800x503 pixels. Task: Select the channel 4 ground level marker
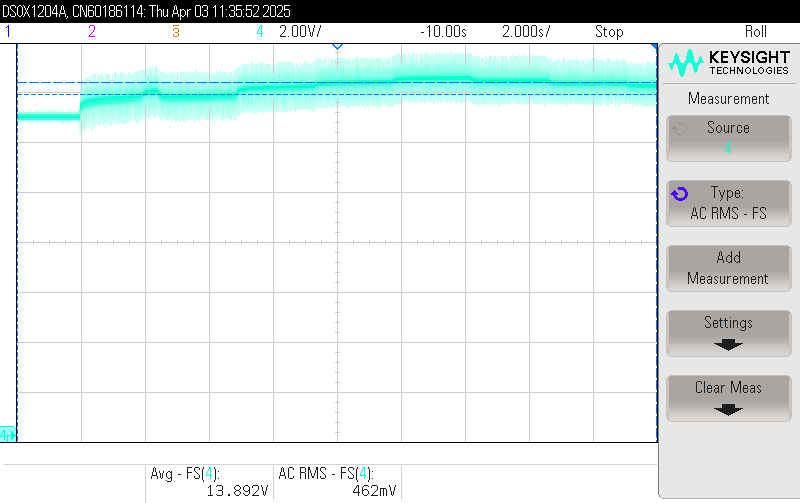pos(8,435)
